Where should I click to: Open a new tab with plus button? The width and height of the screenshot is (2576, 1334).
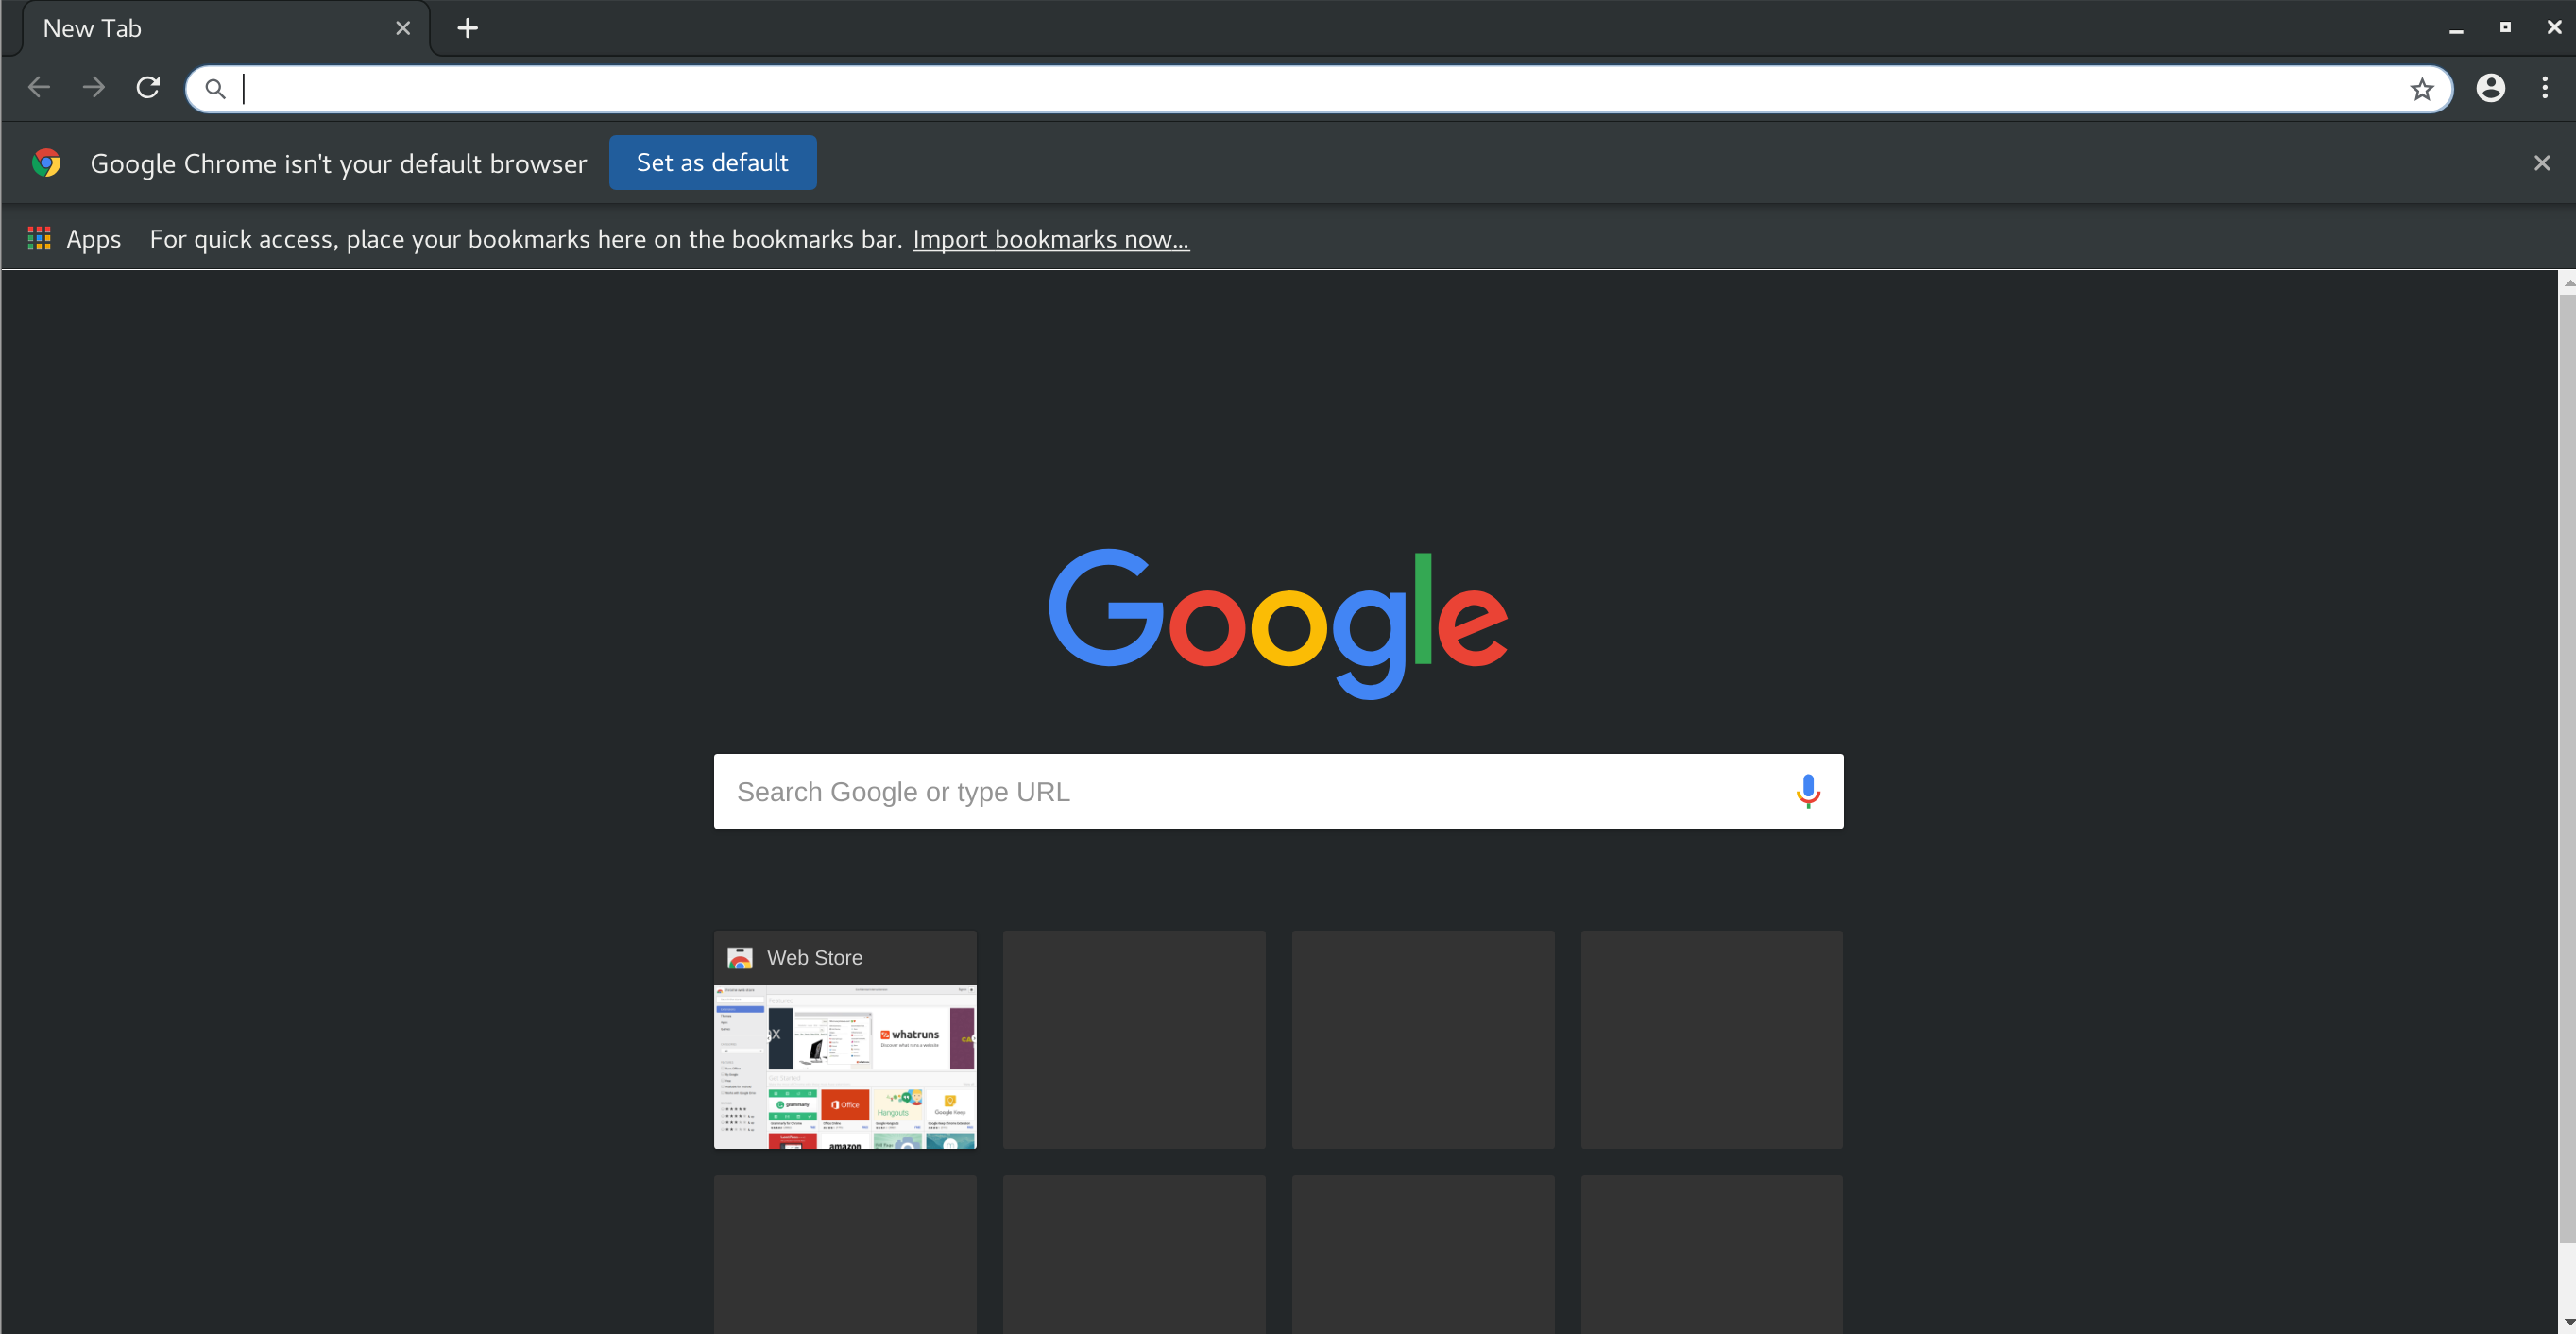pyautogui.click(x=467, y=28)
